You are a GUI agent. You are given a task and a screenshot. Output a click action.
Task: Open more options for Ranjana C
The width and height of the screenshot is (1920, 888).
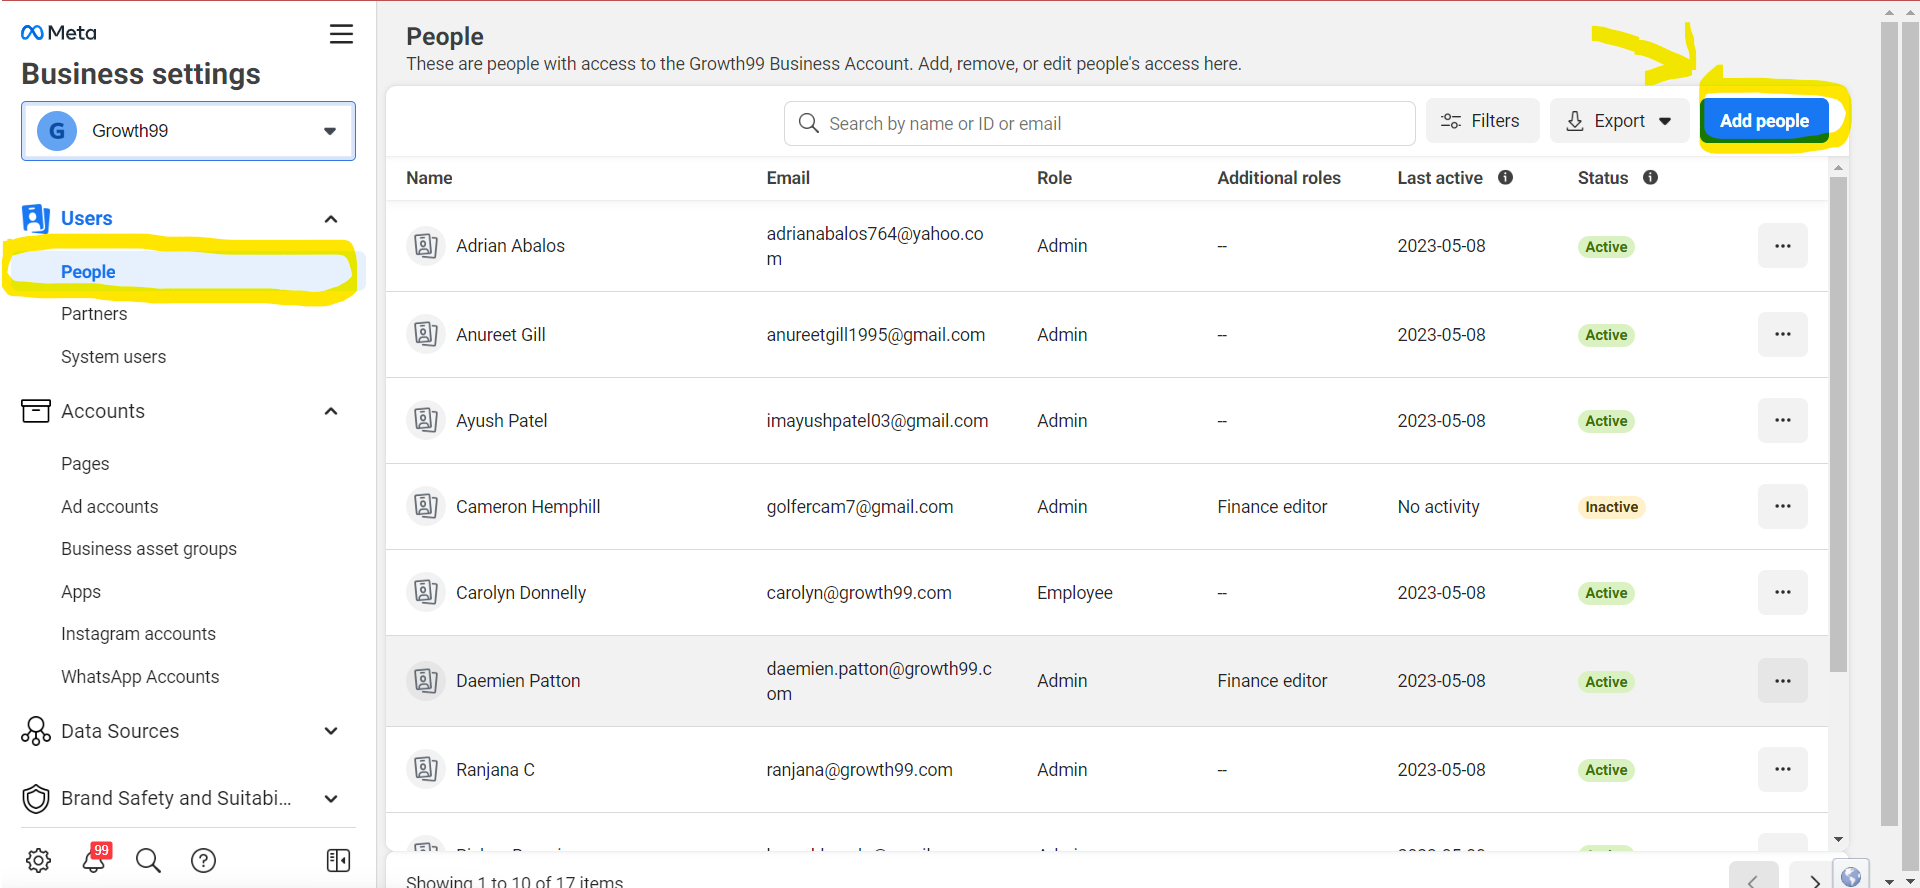click(x=1783, y=769)
